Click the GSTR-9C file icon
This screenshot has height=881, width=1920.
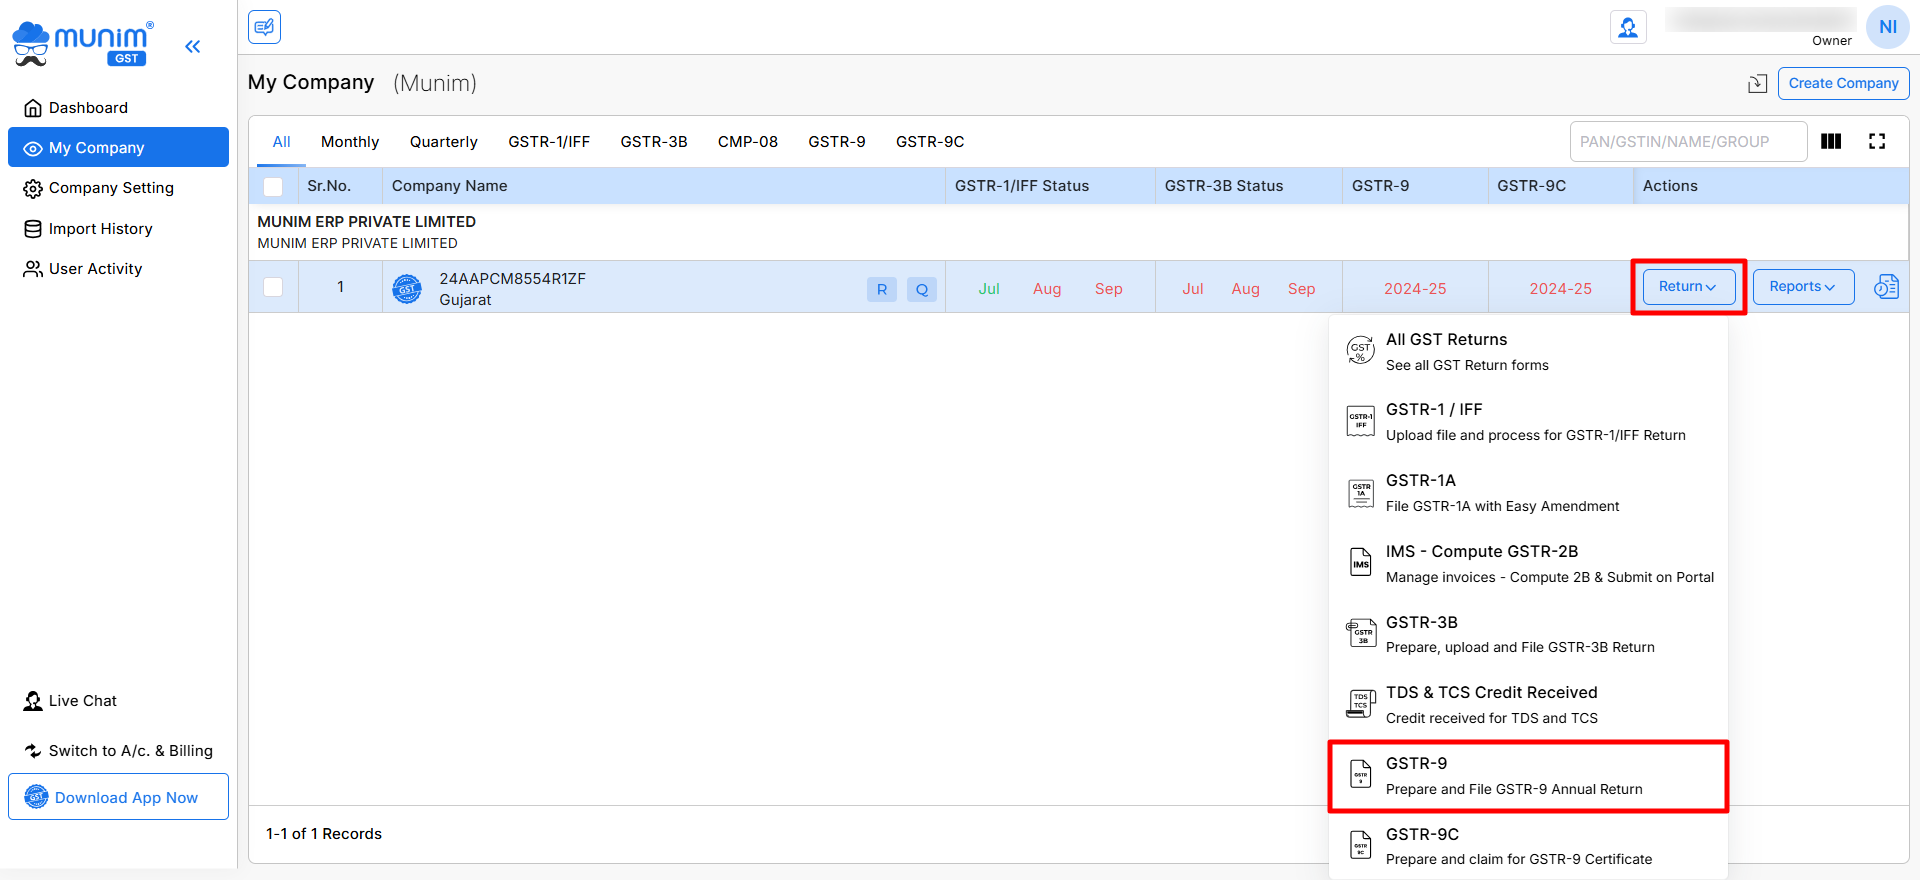(x=1361, y=845)
